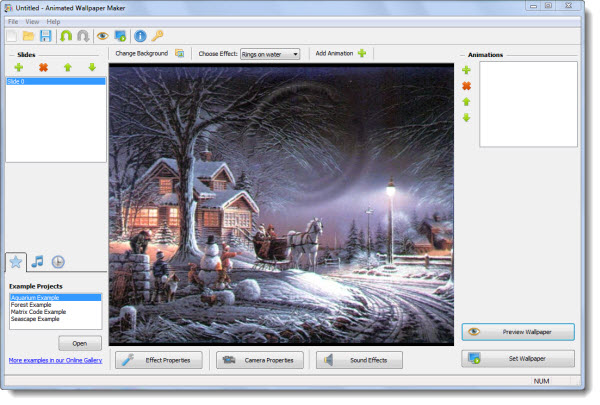Open Camera Properties
Viewport: 600px width, 405px height.
pyautogui.click(x=260, y=360)
